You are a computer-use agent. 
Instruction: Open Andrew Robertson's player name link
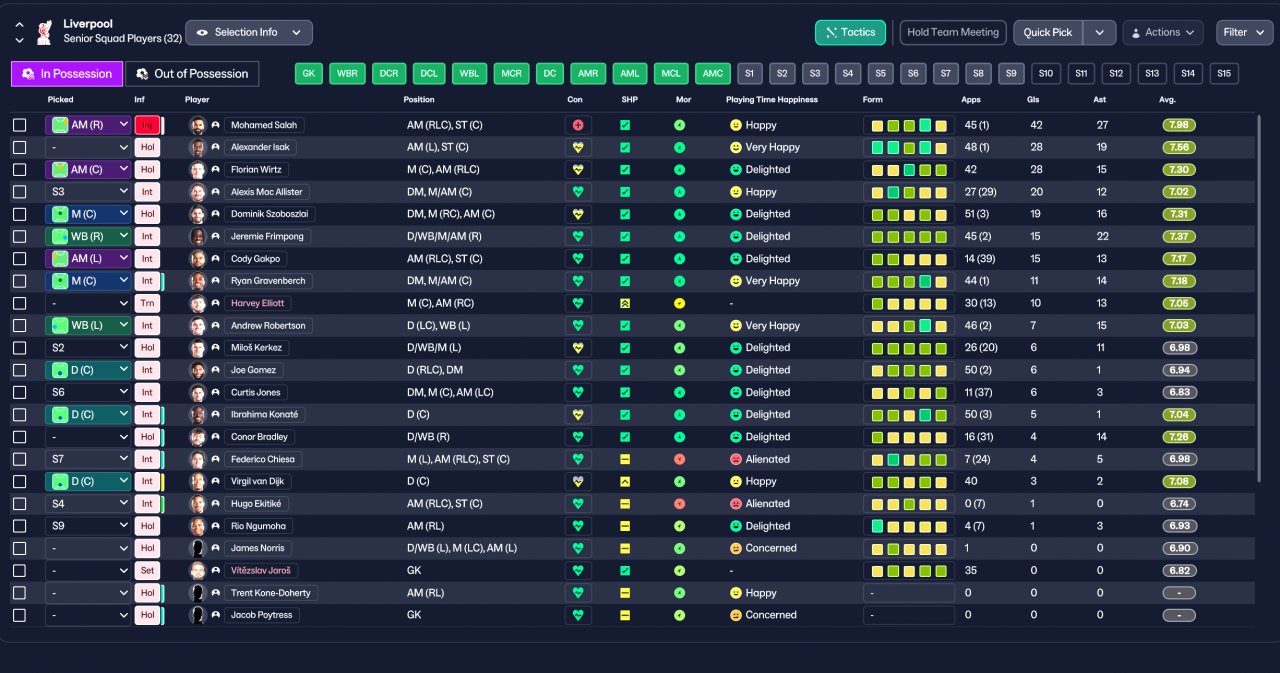268,326
